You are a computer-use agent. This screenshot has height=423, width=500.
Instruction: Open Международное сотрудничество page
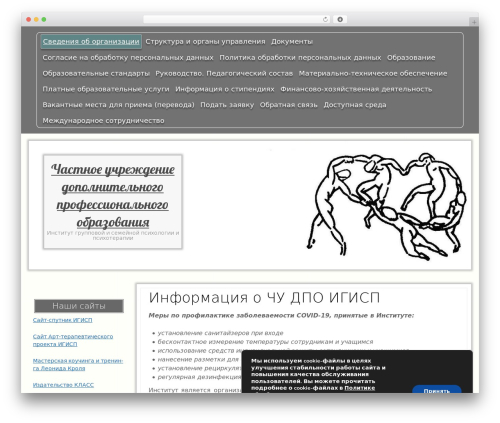[x=103, y=120]
